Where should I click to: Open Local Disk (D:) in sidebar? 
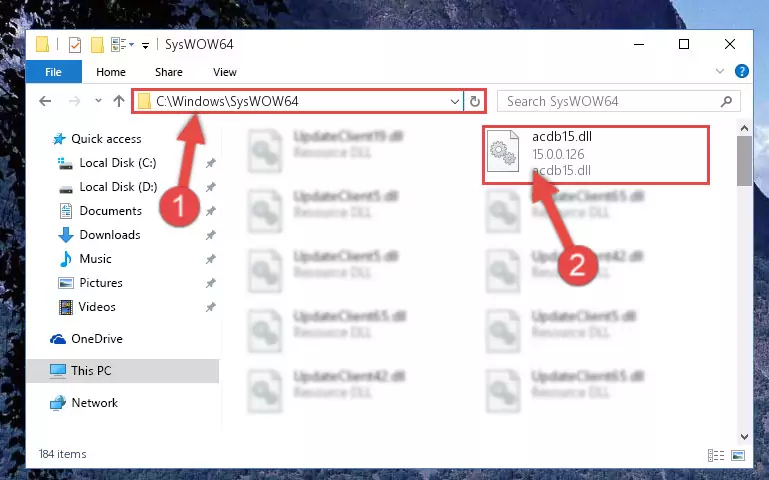[118, 187]
